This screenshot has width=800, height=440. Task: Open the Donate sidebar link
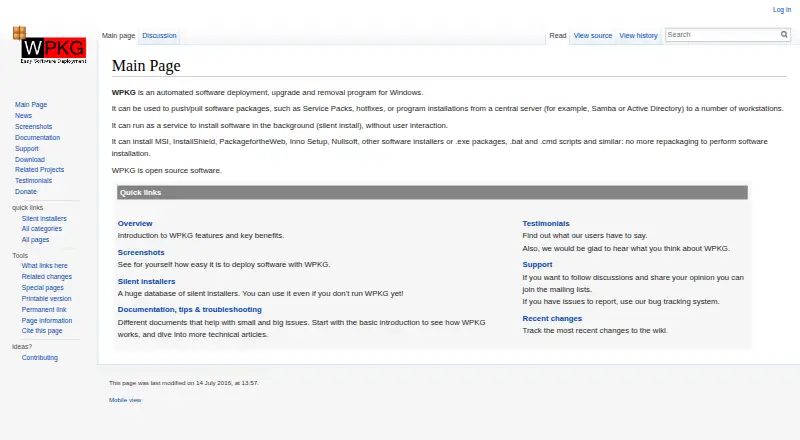[x=26, y=192]
